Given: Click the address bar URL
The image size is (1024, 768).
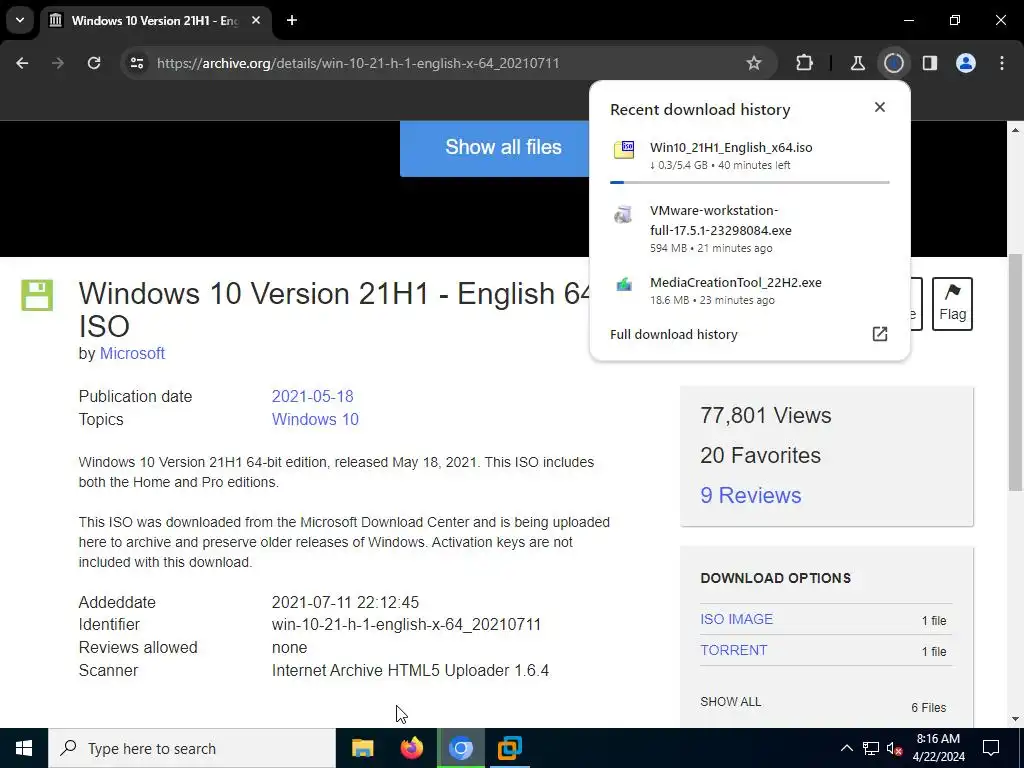Looking at the screenshot, I should click(358, 63).
